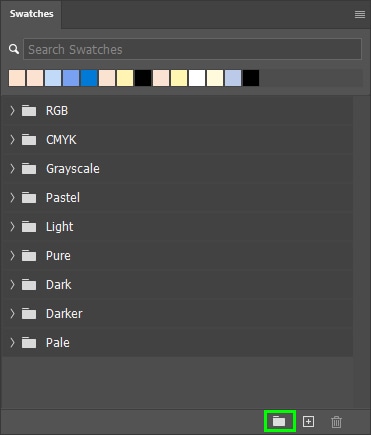This screenshot has height=435, width=371.
Task: Pick the first peach recent swatch
Action: point(17,78)
